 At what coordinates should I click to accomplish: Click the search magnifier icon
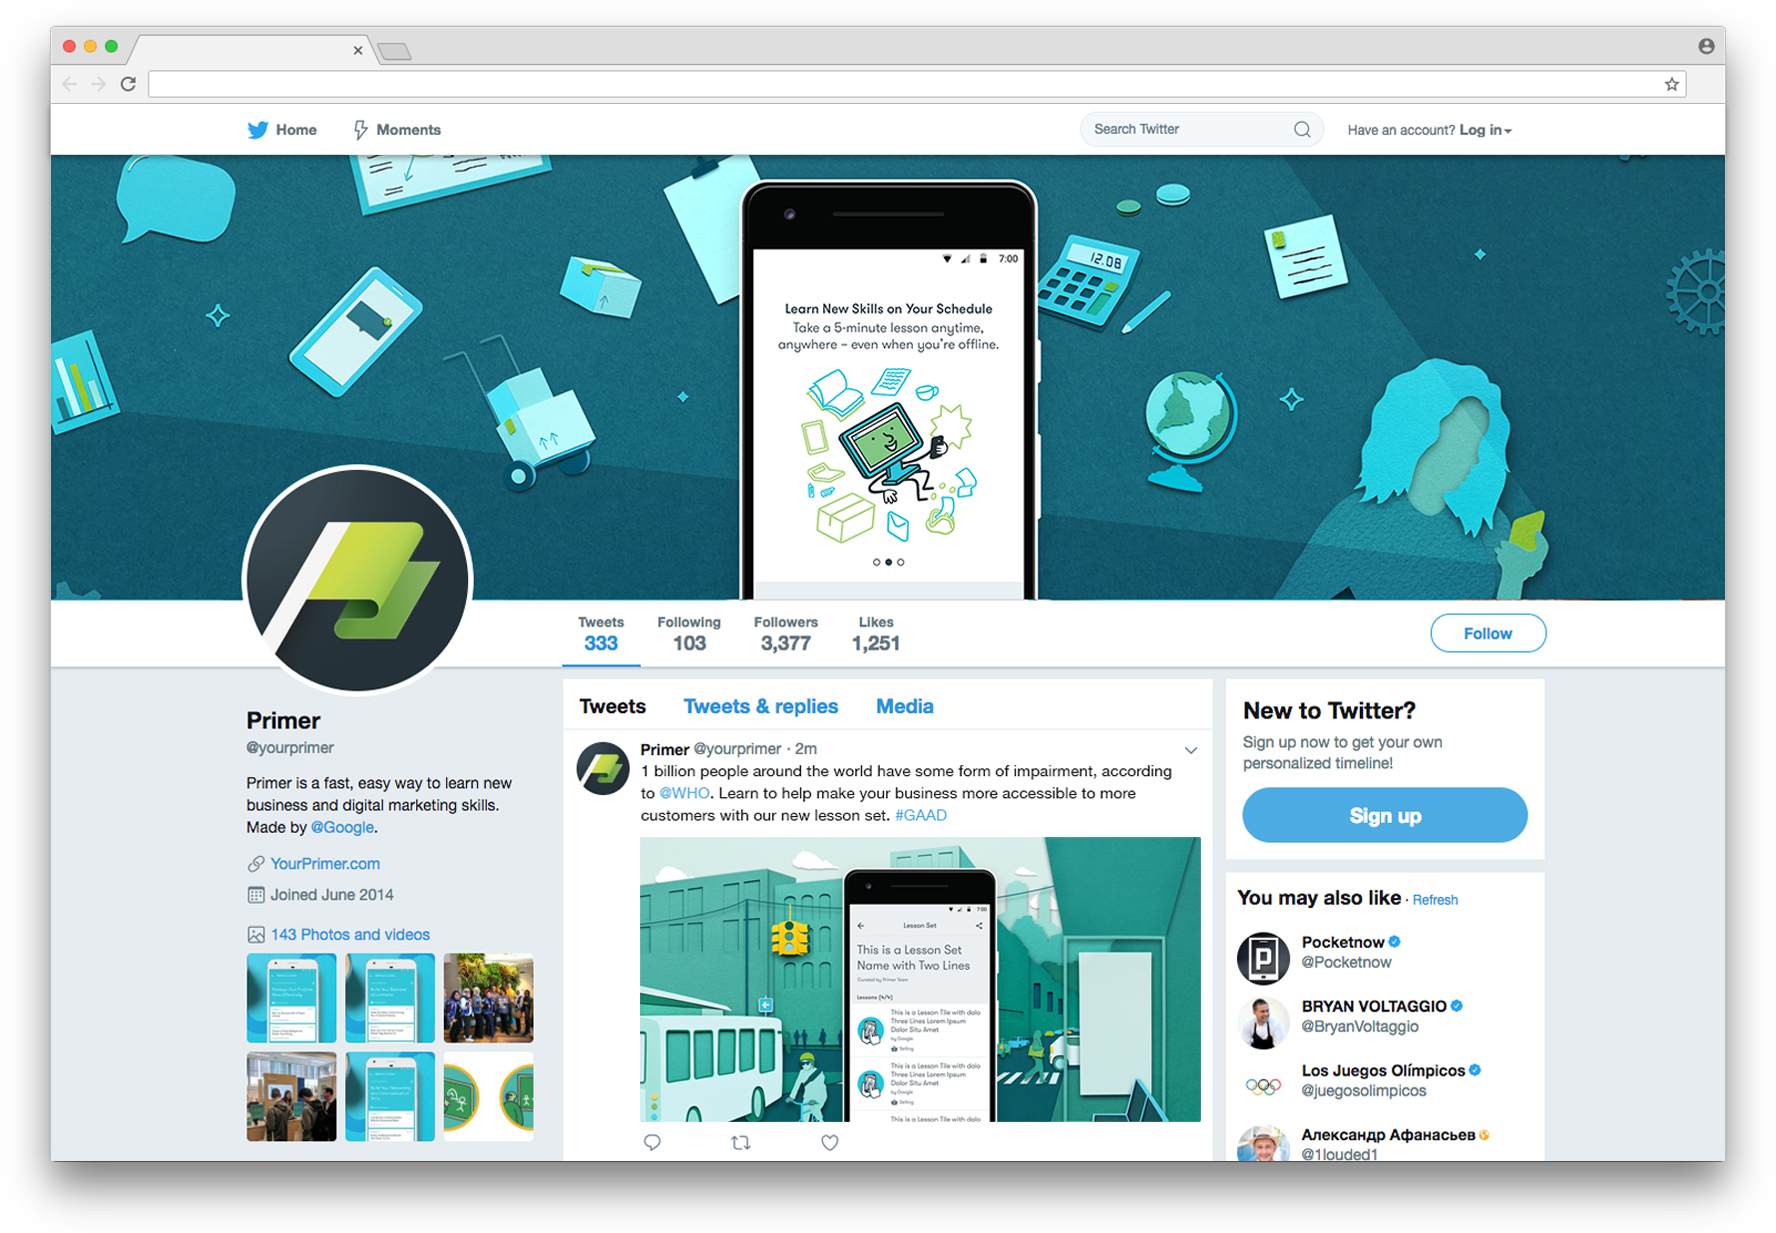click(1301, 129)
